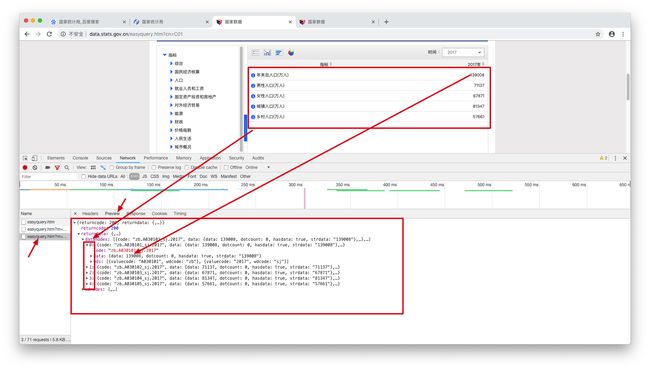Switch data view to horizontal bar chart
Viewport: 650px width, 370px height.
point(279,53)
